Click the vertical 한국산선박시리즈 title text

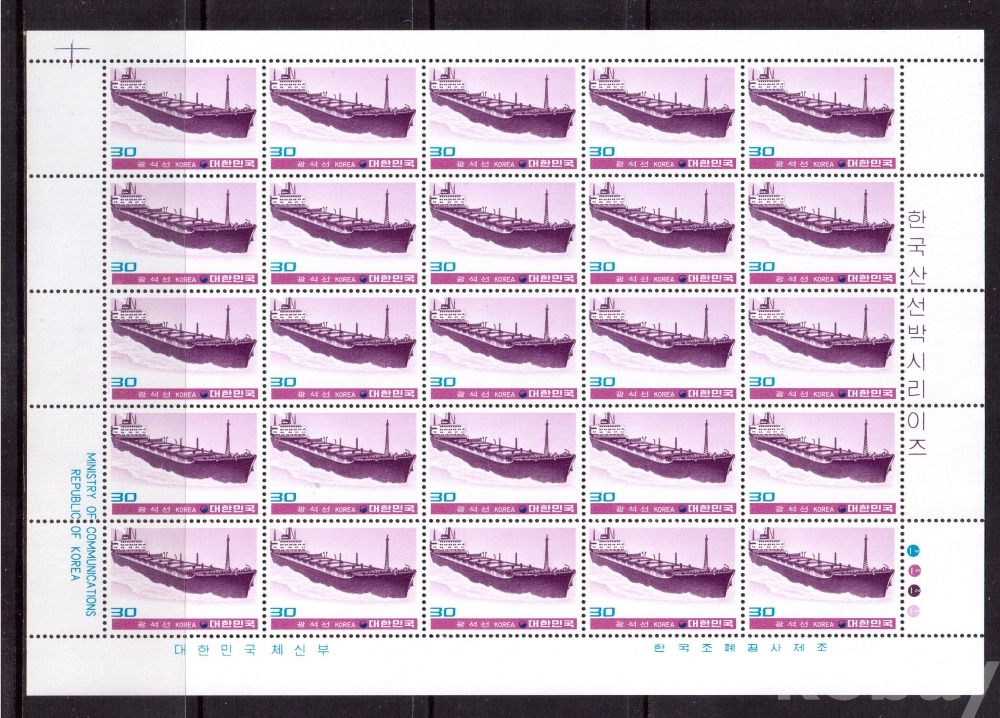coord(913,332)
